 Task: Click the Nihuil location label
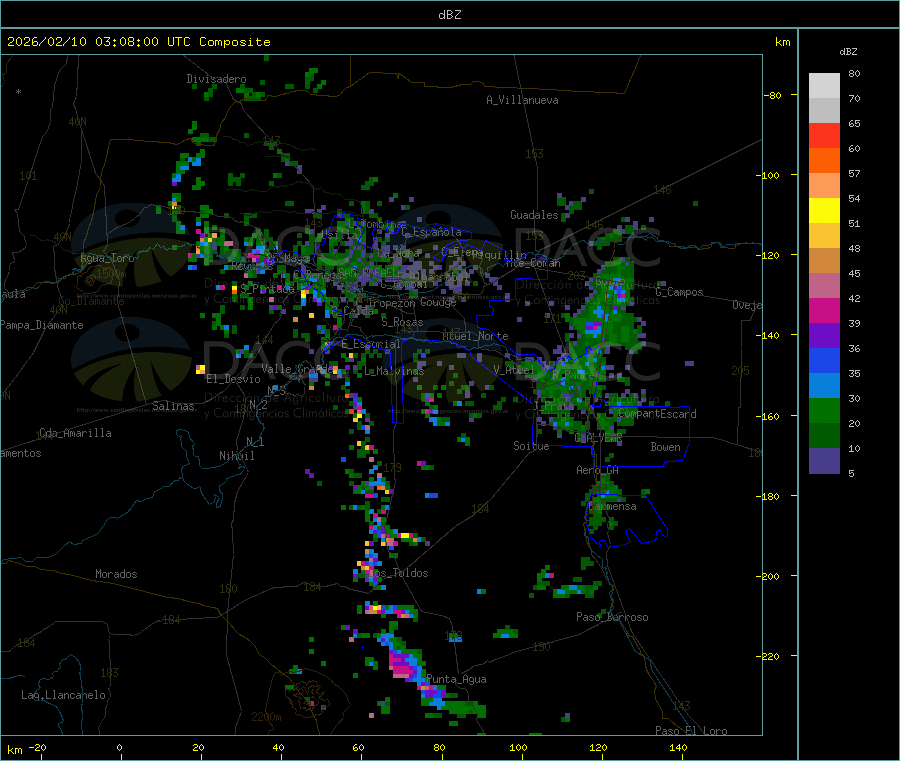(236, 456)
